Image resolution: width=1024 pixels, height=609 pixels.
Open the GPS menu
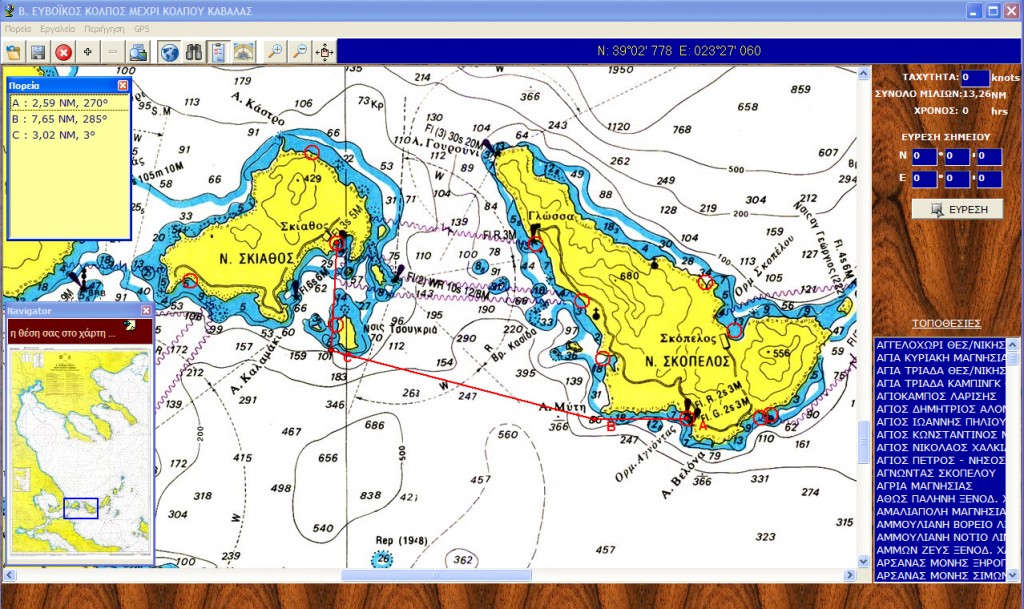pyautogui.click(x=141, y=29)
